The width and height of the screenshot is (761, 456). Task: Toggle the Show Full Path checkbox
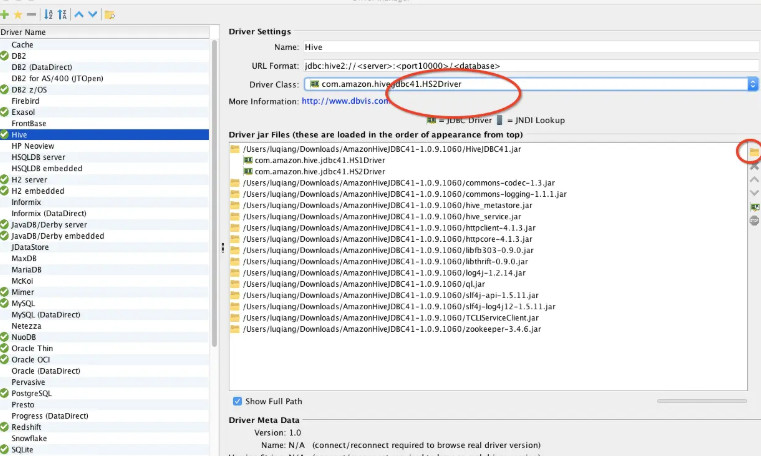click(237, 401)
